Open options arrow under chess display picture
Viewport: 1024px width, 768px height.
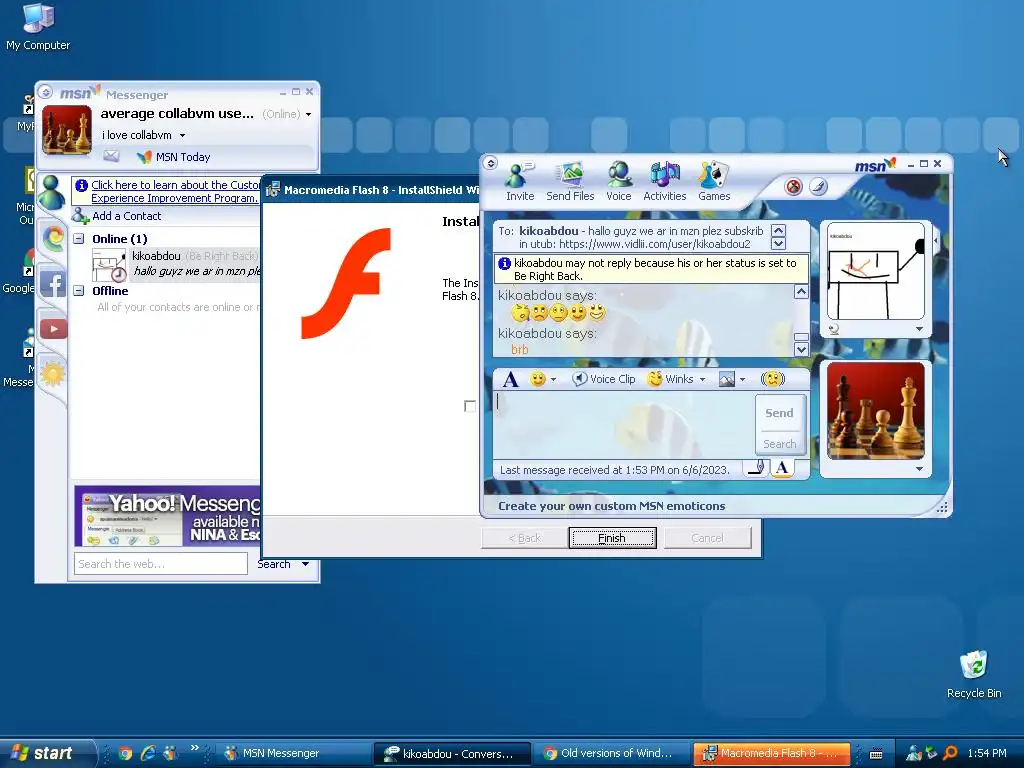click(920, 469)
